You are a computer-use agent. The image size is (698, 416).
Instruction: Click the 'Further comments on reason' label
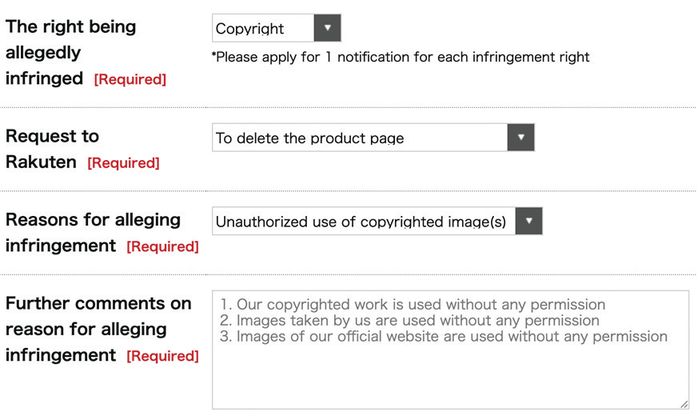click(98, 329)
